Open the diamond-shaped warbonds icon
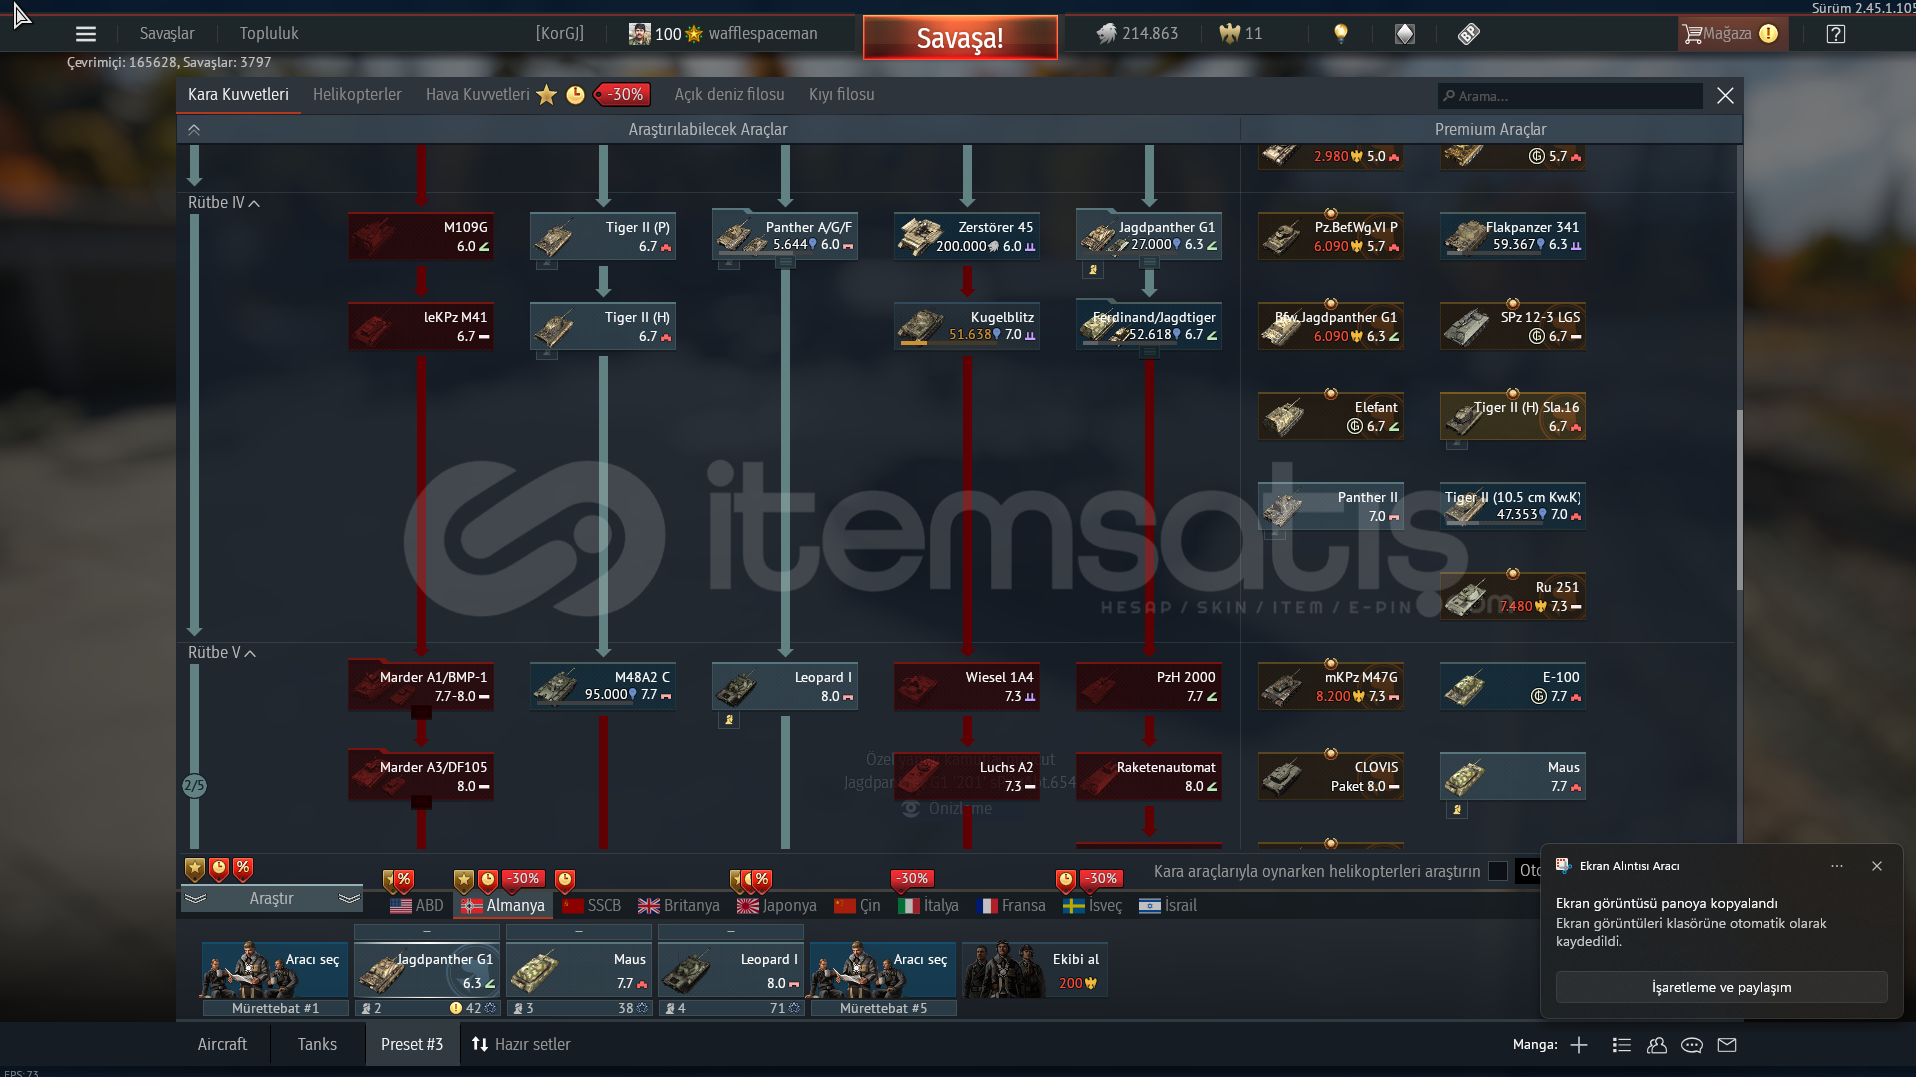 point(1405,34)
